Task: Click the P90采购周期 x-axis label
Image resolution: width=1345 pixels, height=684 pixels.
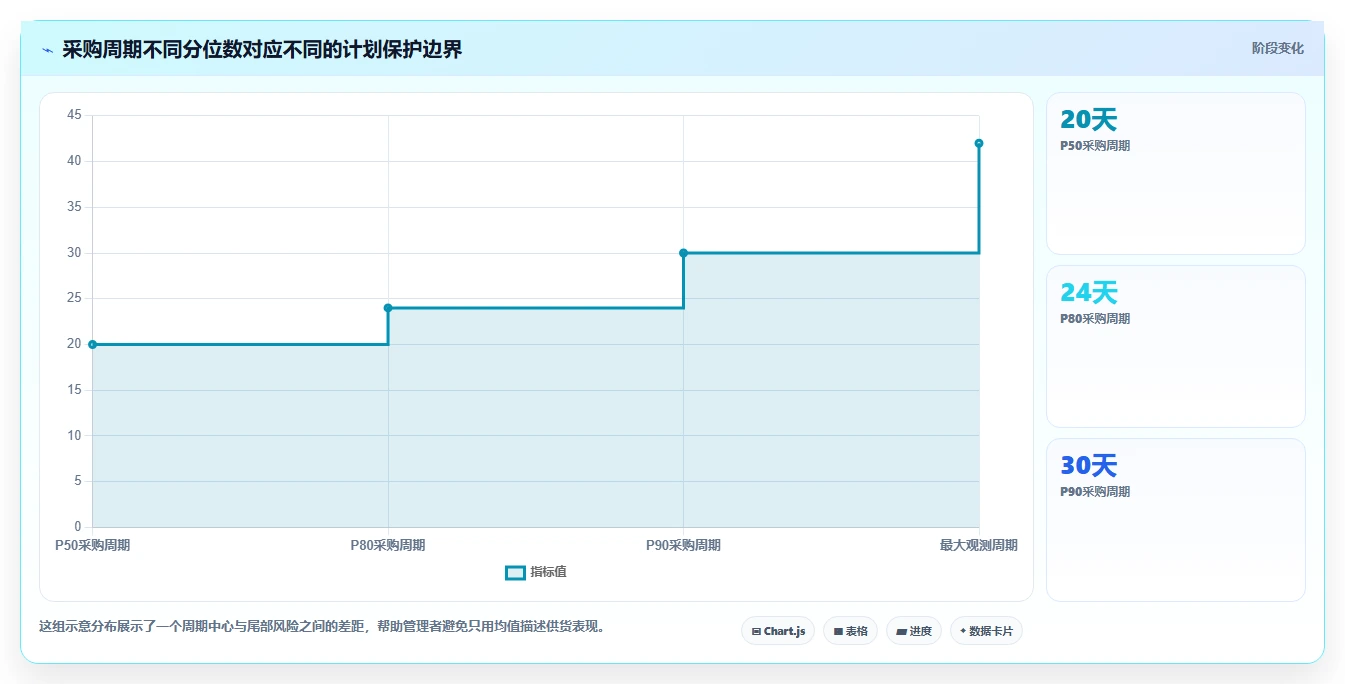Action: [684, 545]
